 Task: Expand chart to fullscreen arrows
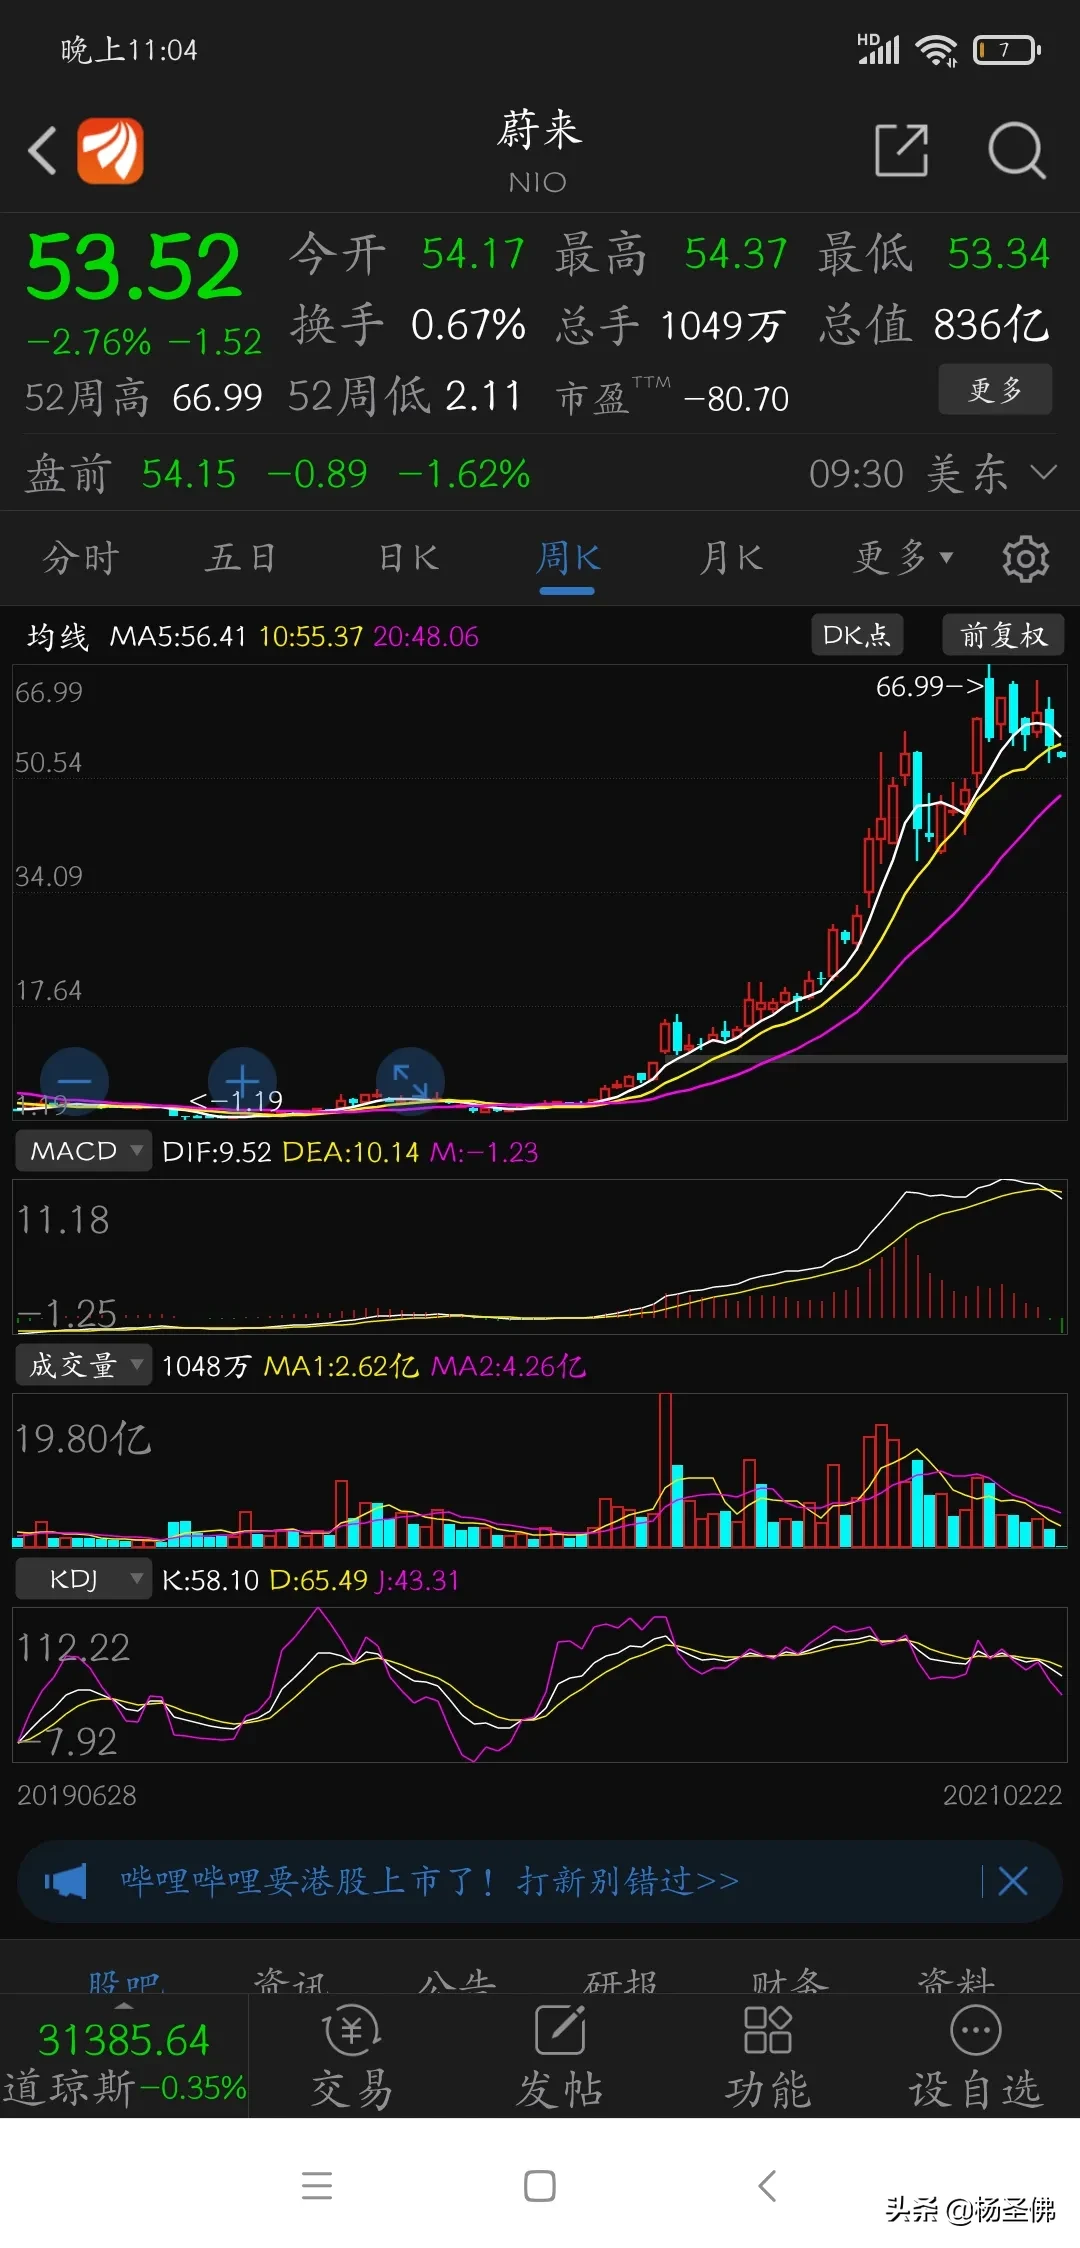click(x=410, y=1081)
